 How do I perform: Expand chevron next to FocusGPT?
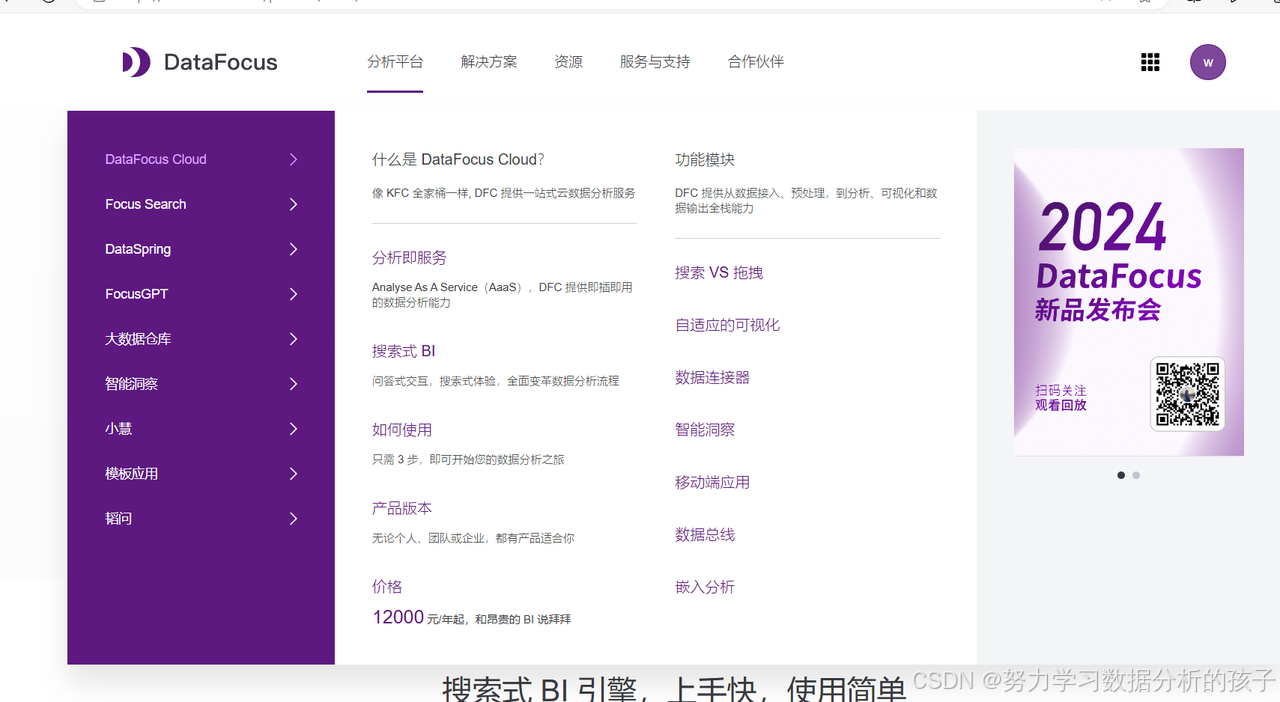pyautogui.click(x=293, y=294)
